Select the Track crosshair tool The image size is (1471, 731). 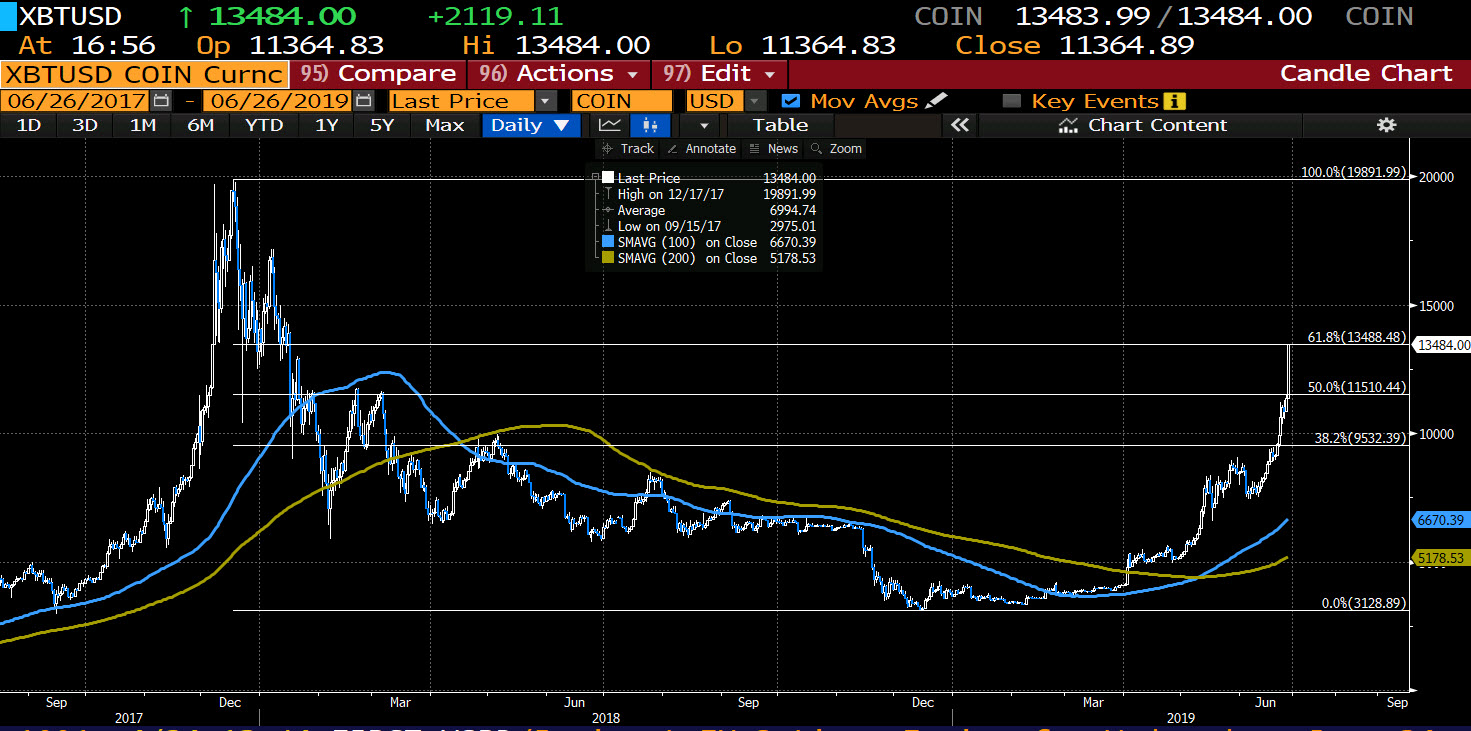[x=627, y=148]
